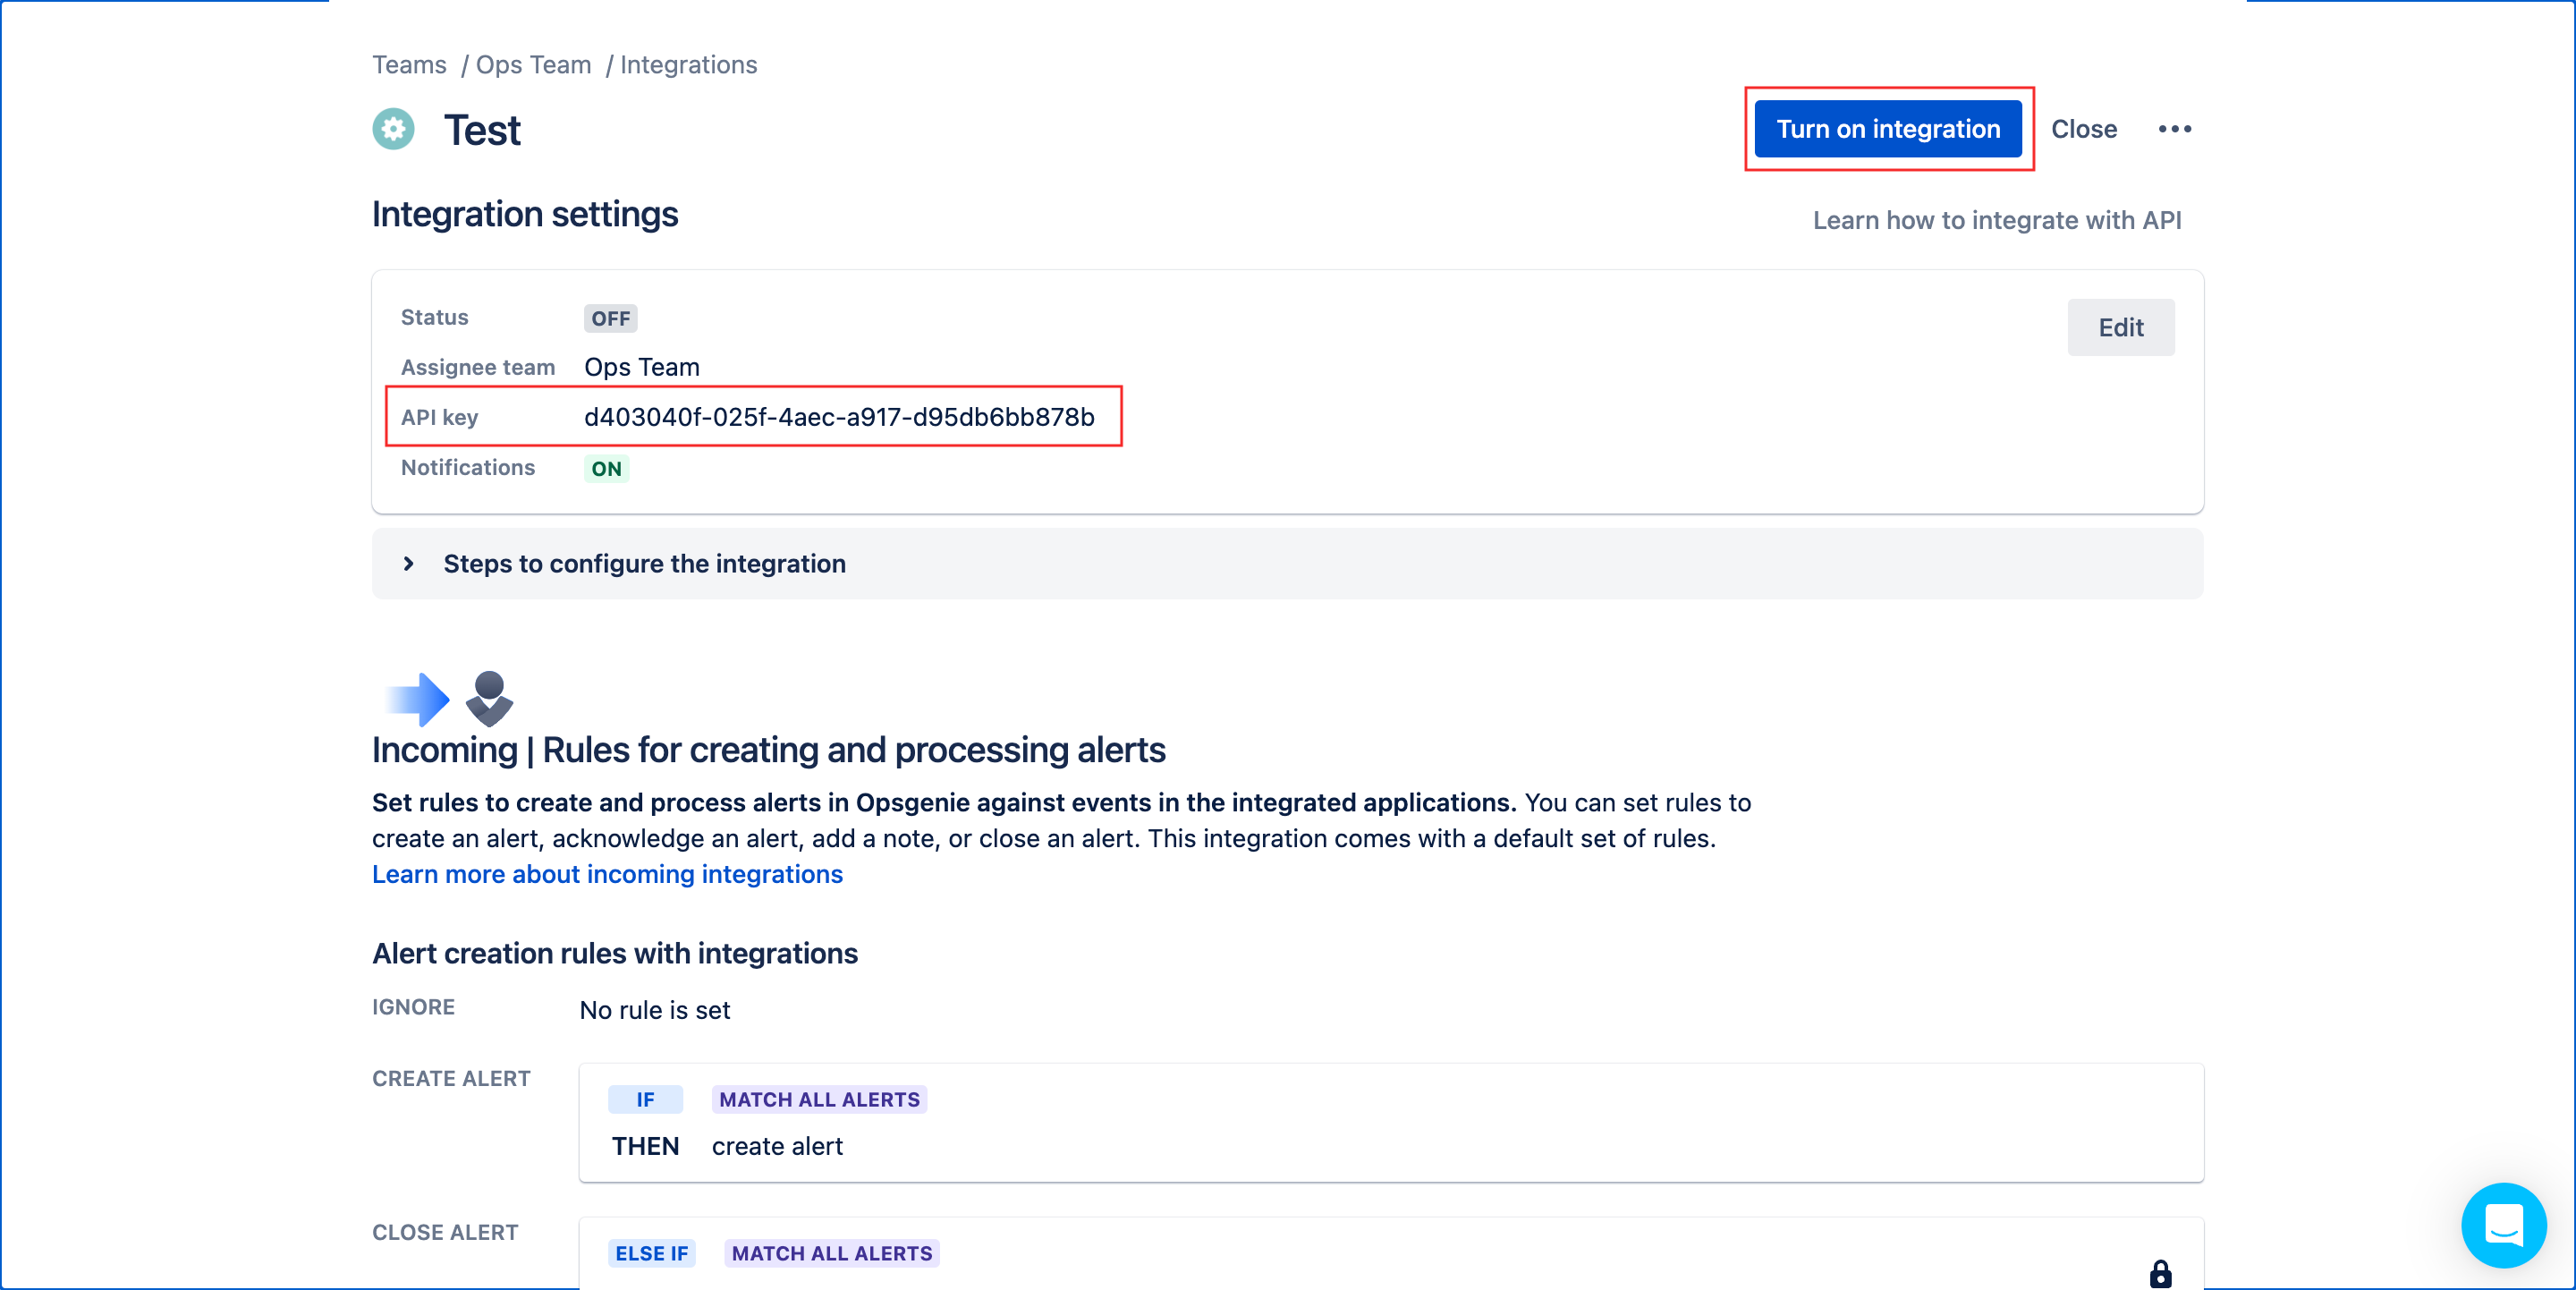Click MATCH ALL ALERTS in Close Alert rule

pyautogui.click(x=831, y=1253)
